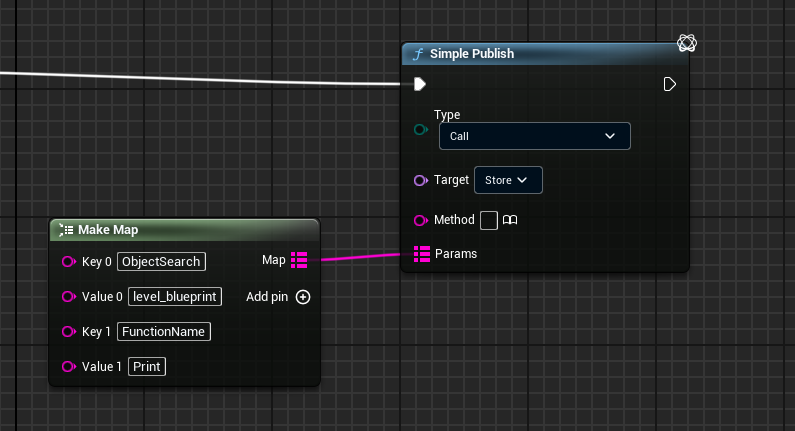
Task: Click the Add pin plus icon
Action: click(x=303, y=297)
